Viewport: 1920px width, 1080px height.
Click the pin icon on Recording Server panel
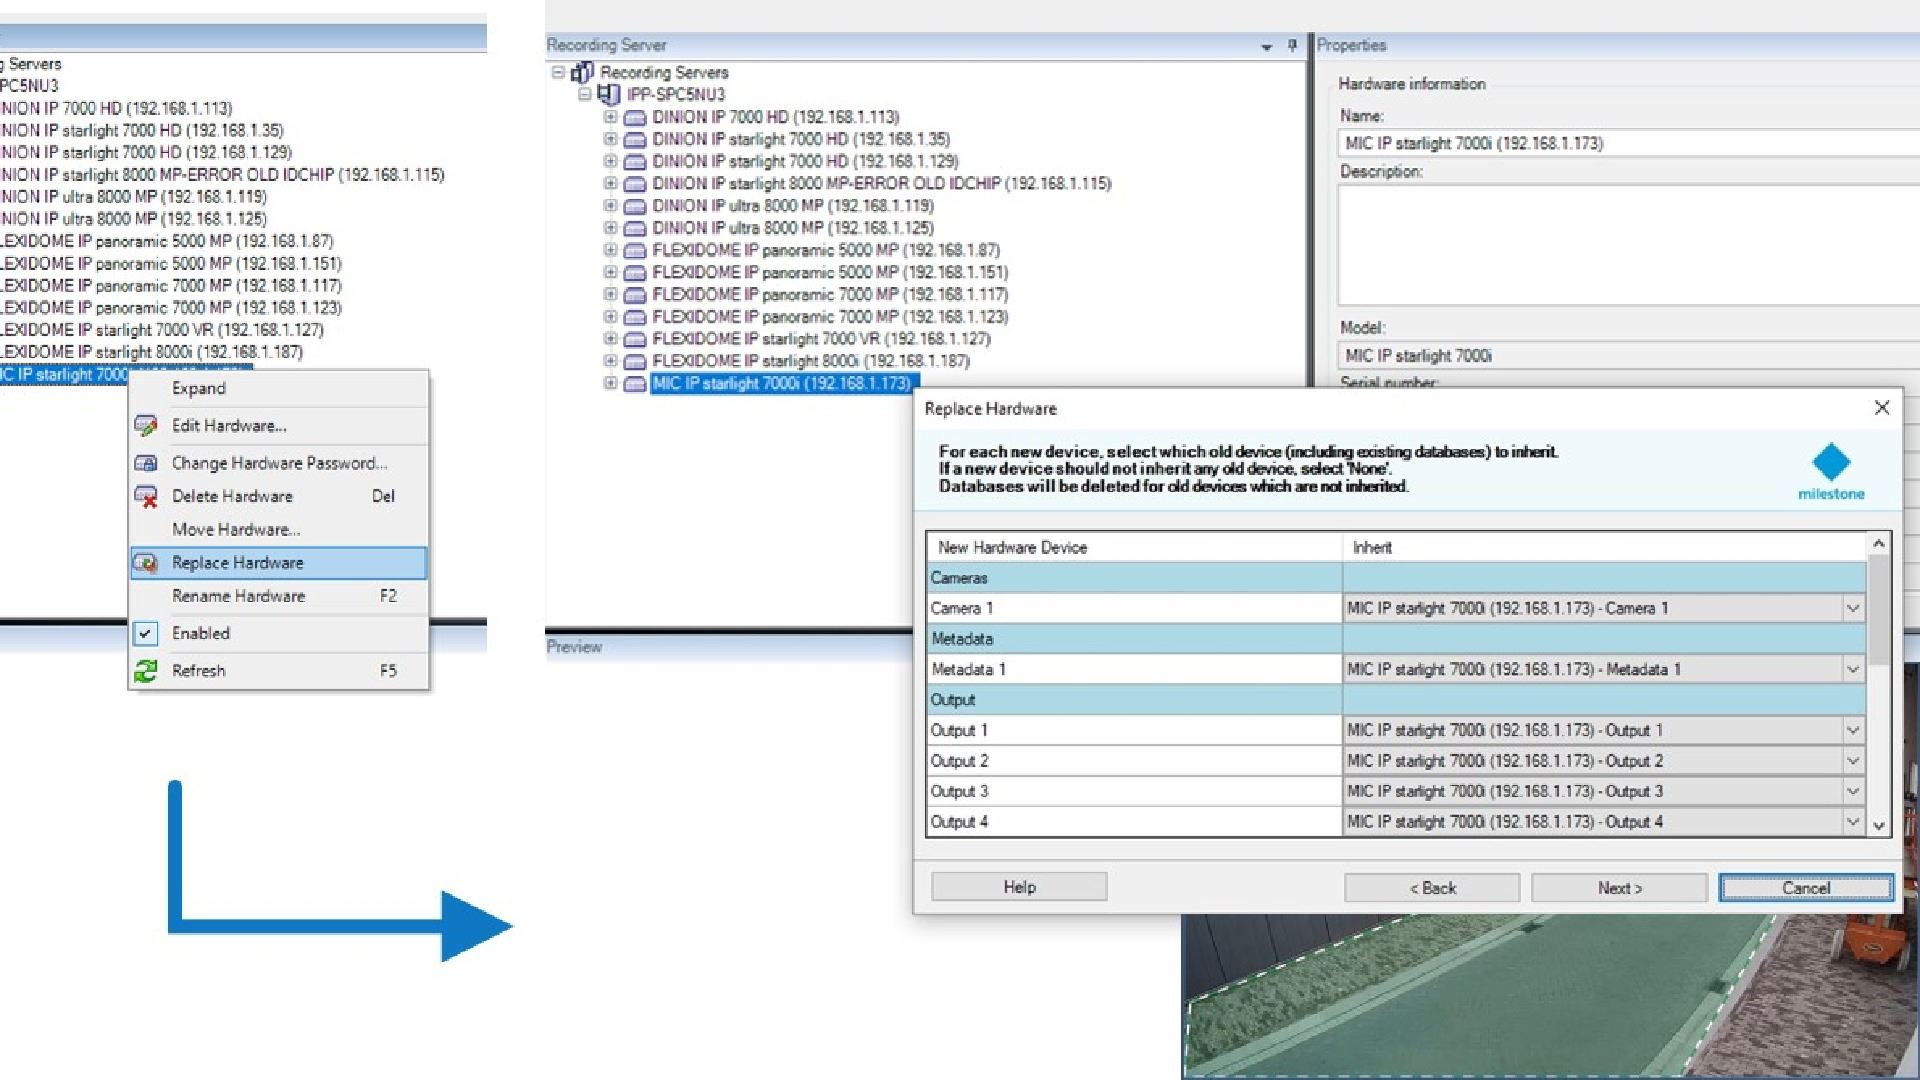1292,45
